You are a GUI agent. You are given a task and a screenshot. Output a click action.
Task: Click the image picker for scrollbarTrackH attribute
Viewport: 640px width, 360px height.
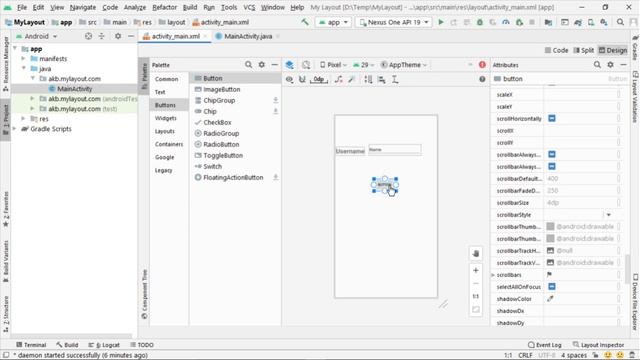550,251
